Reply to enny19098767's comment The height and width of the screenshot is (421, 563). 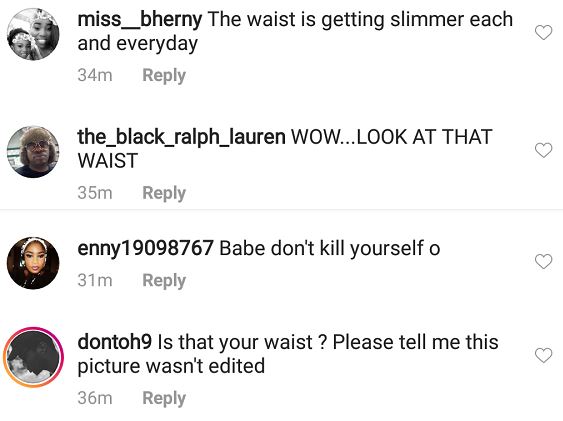click(x=164, y=280)
